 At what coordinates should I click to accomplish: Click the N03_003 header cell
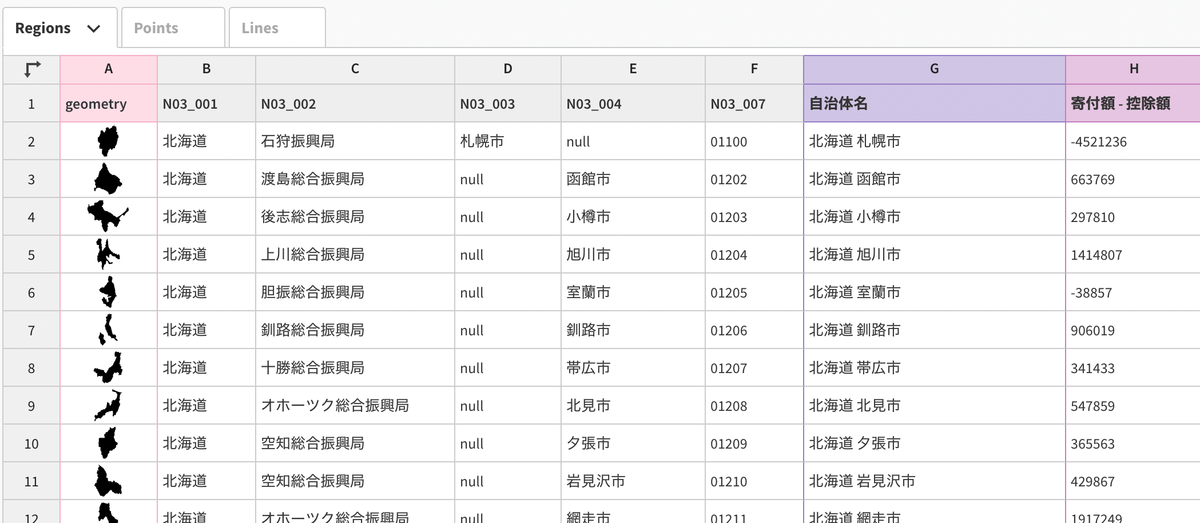click(x=508, y=103)
